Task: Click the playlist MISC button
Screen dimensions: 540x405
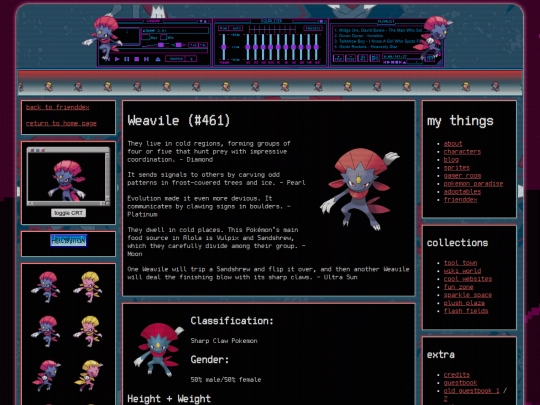Action: [375, 58]
